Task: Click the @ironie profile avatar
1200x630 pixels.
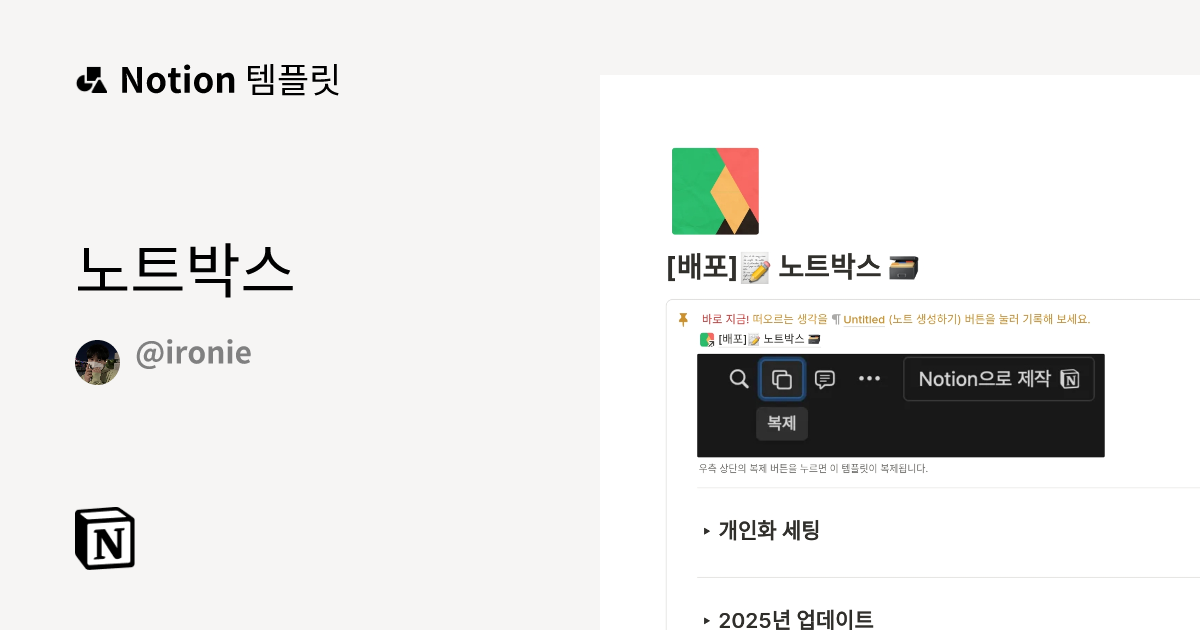Action: click(x=97, y=362)
